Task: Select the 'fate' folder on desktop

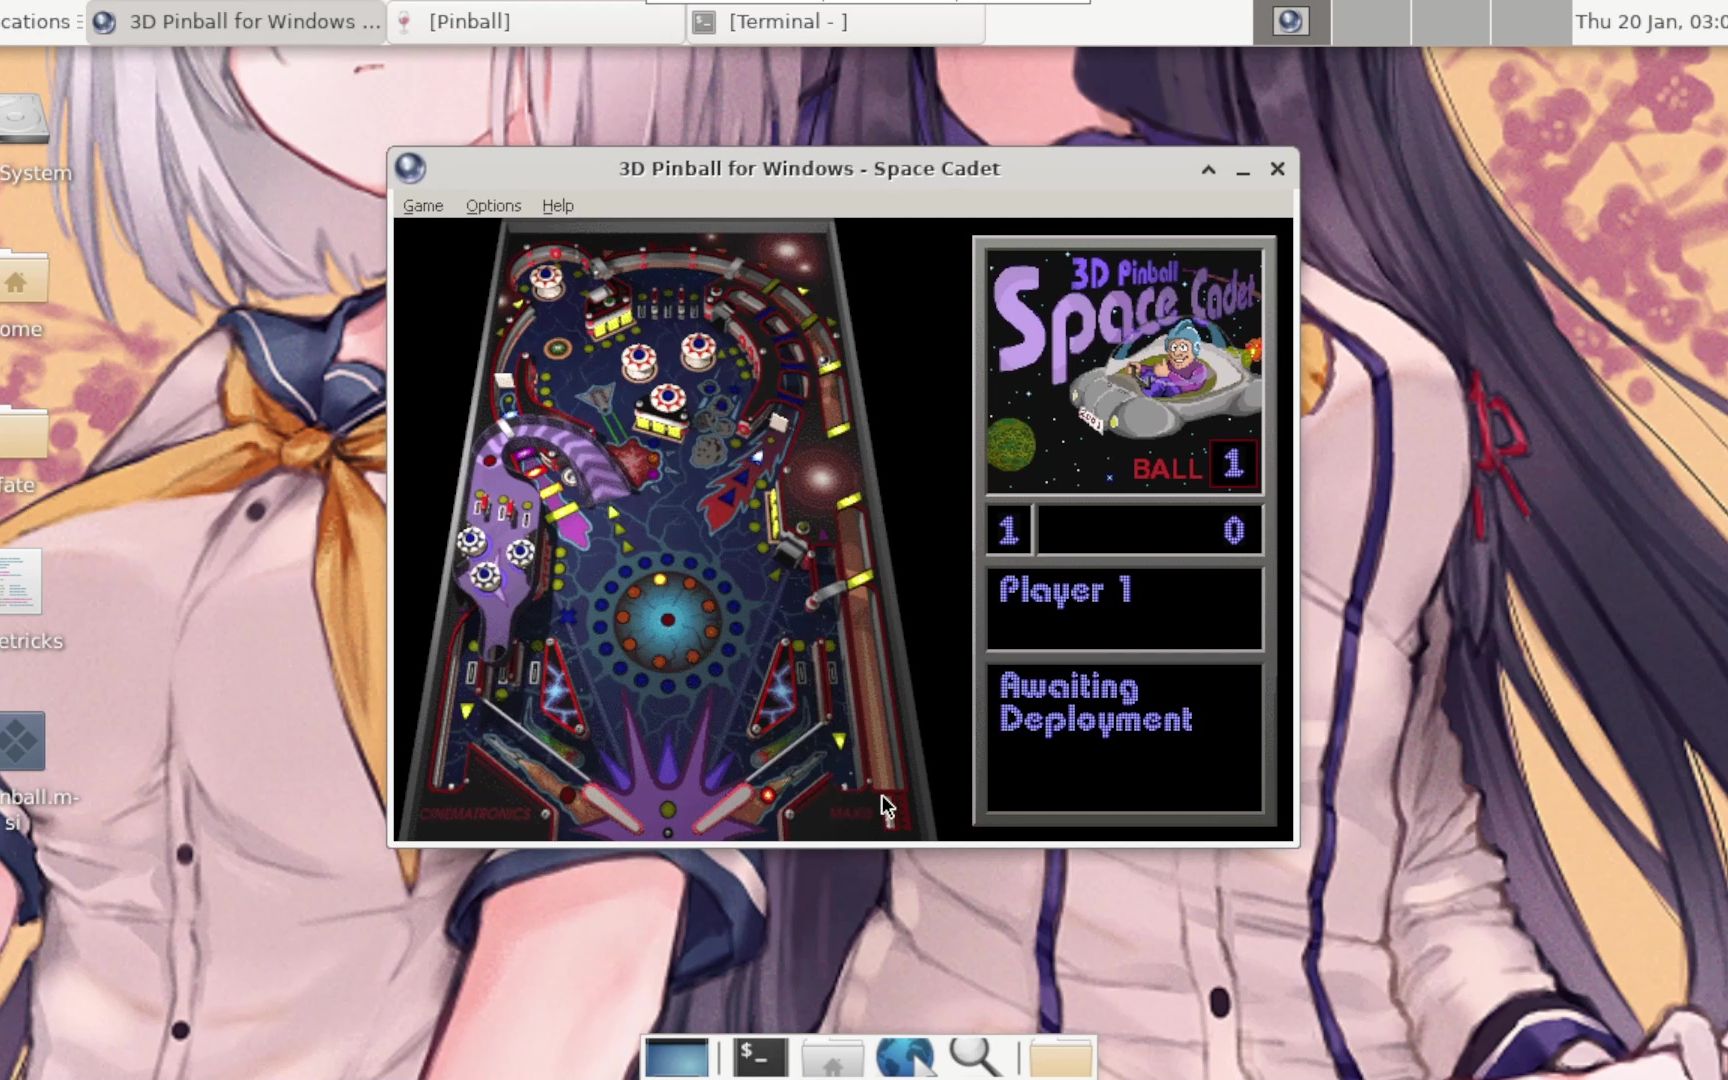Action: tap(22, 452)
